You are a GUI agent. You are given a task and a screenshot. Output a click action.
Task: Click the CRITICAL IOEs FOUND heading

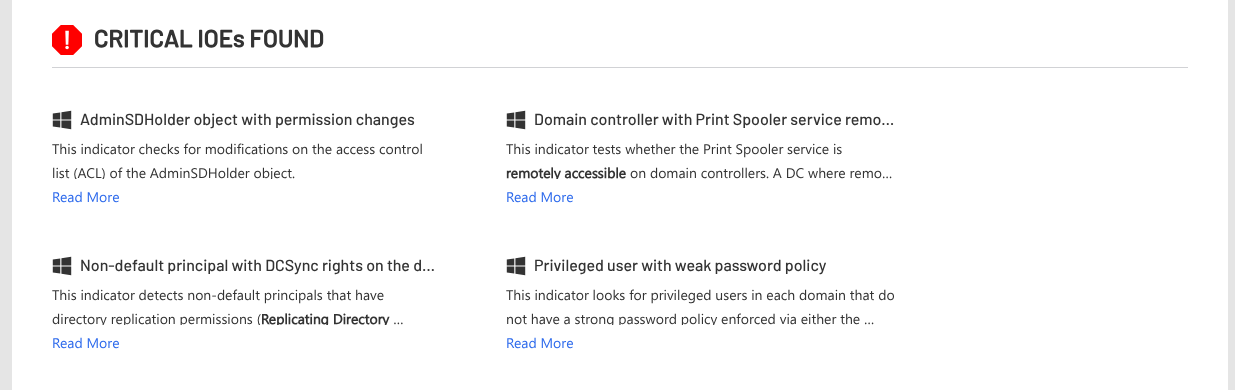point(209,40)
